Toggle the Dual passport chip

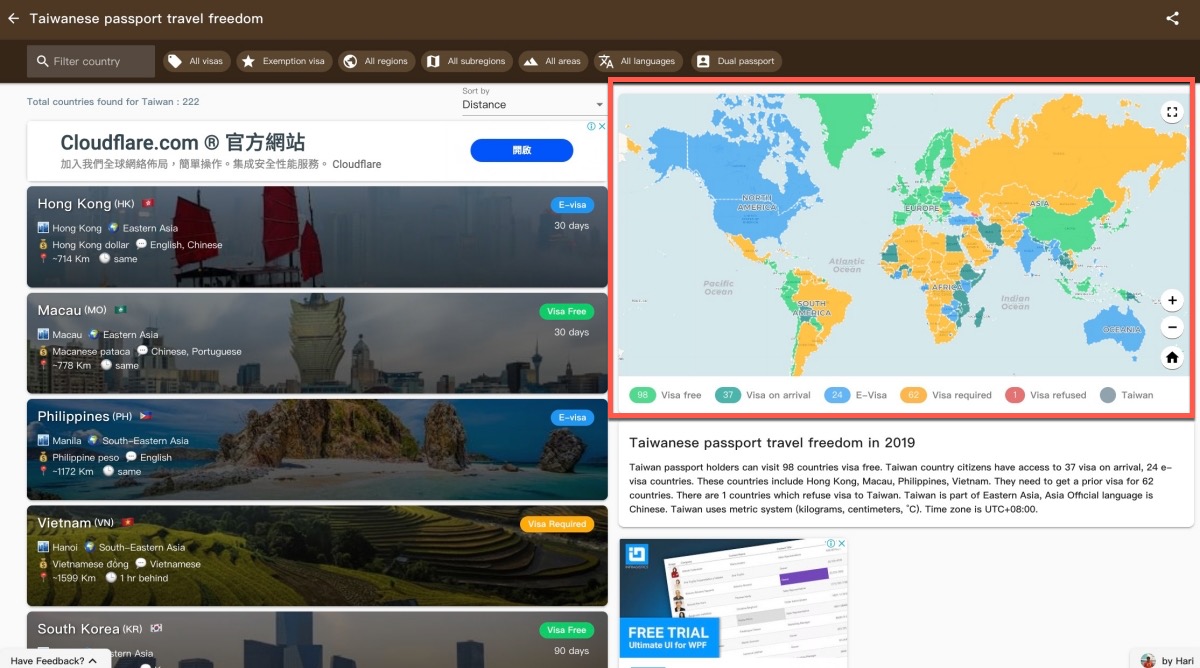tap(736, 61)
